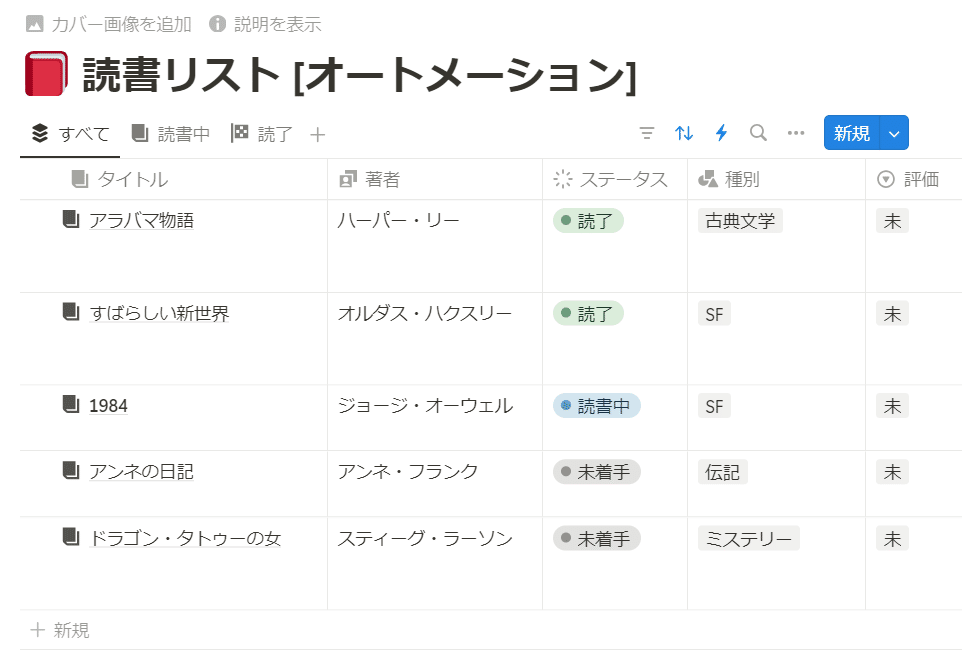Click the red book page icon
Viewport: 962px width, 652px height.
pos(46,74)
